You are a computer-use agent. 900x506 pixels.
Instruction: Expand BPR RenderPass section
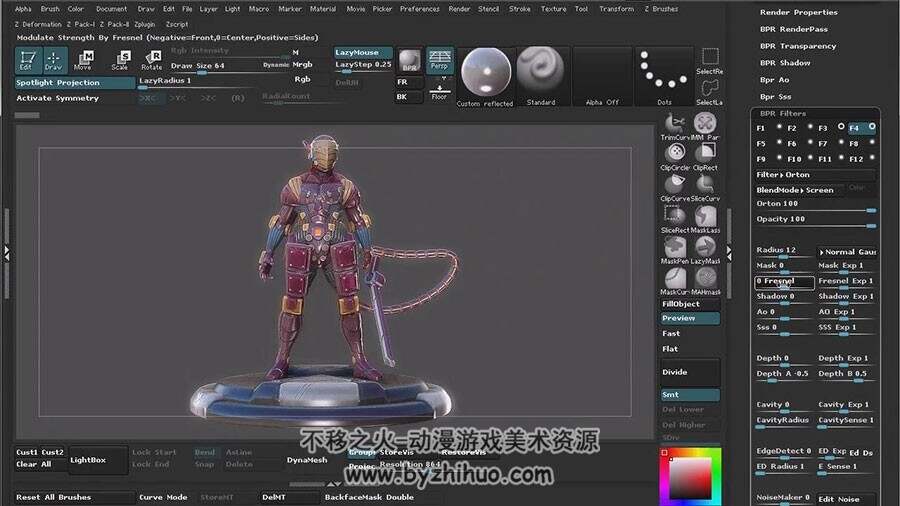(794, 29)
